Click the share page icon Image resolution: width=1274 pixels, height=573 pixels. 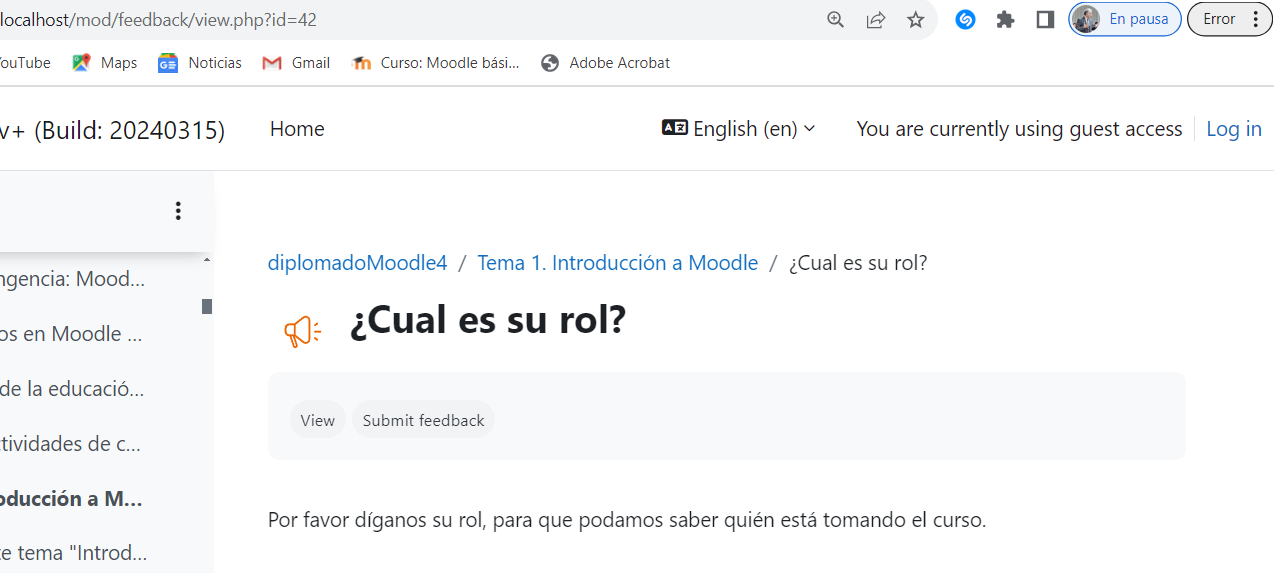tap(876, 19)
